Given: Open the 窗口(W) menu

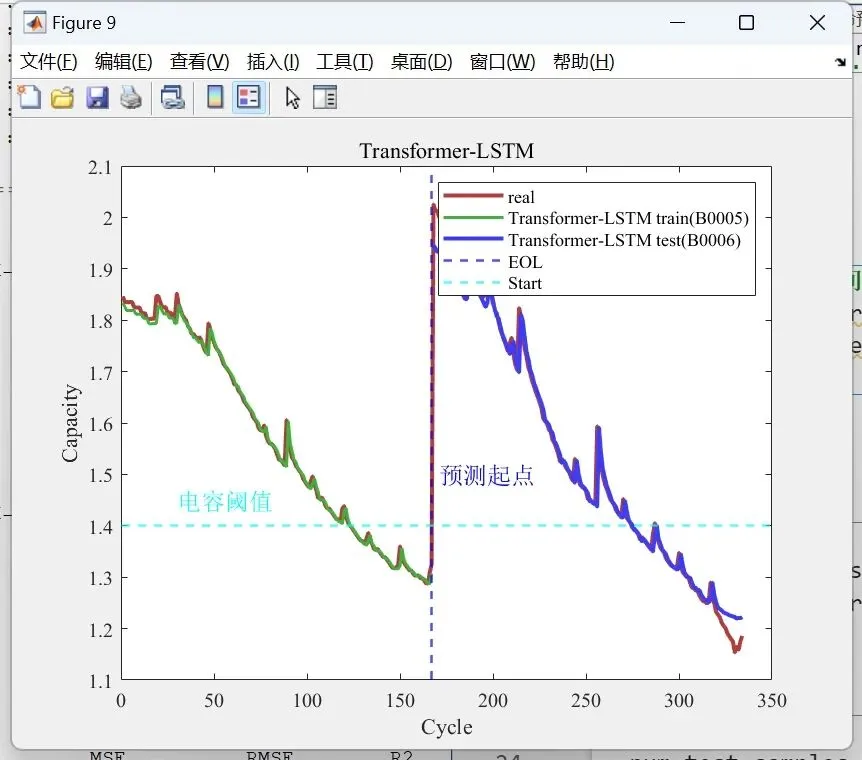Looking at the screenshot, I should click(502, 62).
